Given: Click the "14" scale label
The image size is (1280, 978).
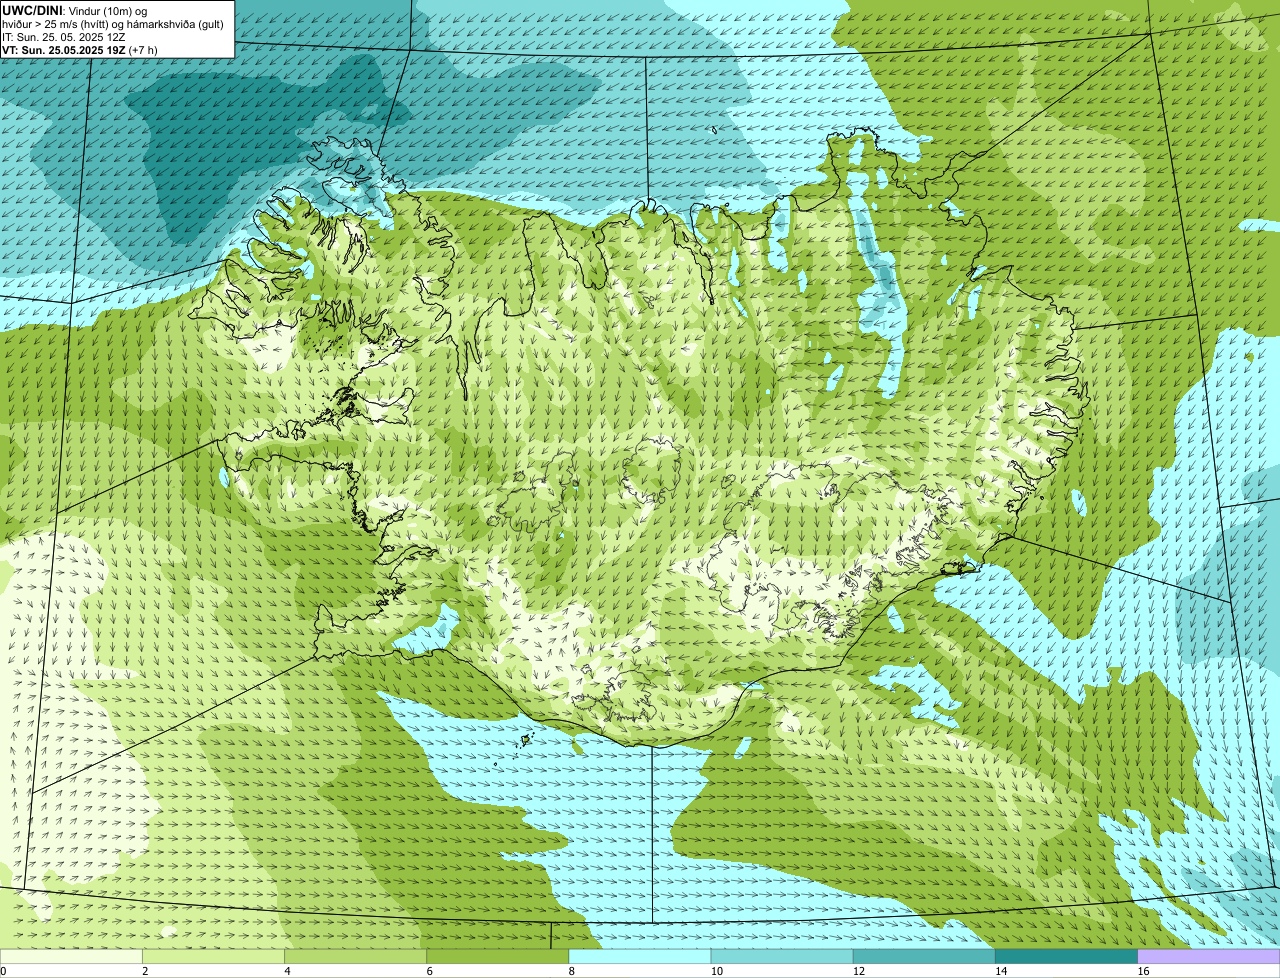Looking at the screenshot, I should (1000, 971).
